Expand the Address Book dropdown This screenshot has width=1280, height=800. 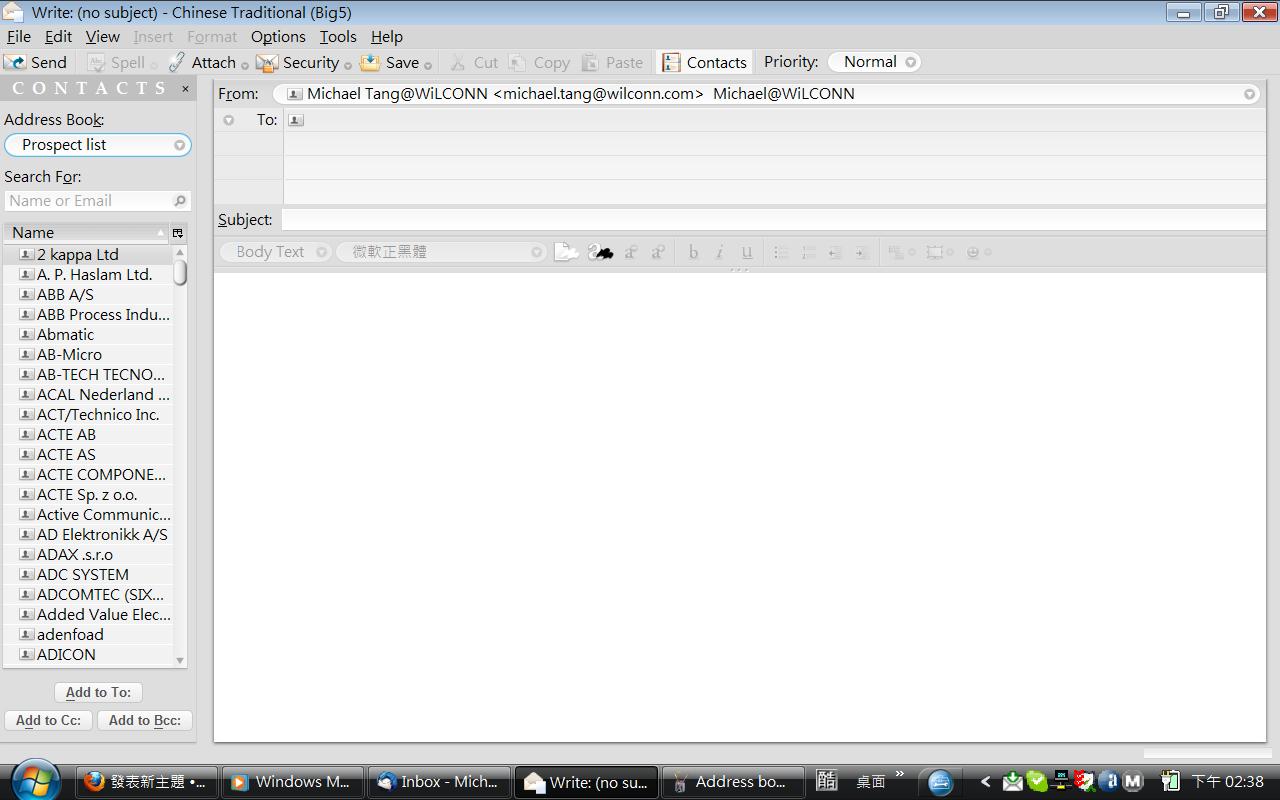tap(179, 145)
